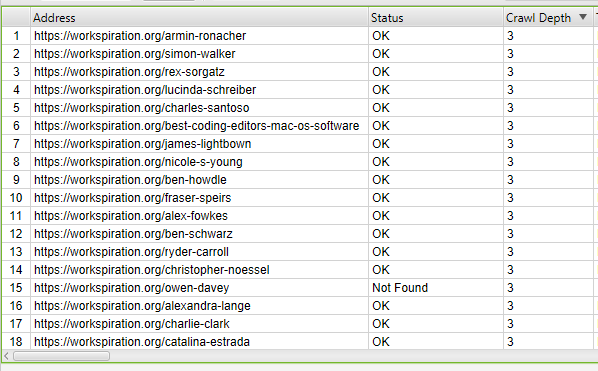Click the Crawl Depth sort arrow
598x371 pixels.
582,17
